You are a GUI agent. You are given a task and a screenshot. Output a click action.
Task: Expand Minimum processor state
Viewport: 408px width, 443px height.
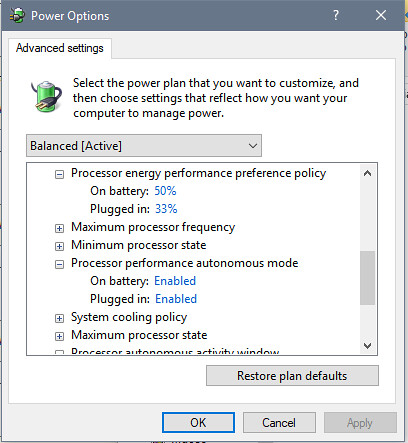[x=59, y=246]
